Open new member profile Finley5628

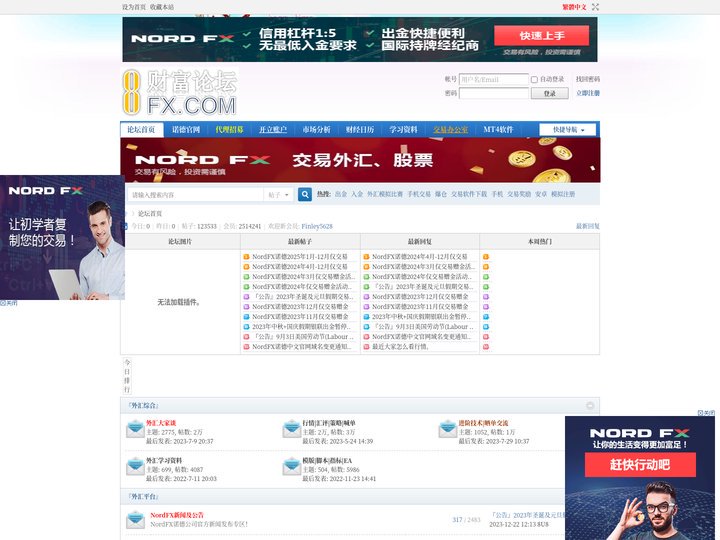(317, 226)
